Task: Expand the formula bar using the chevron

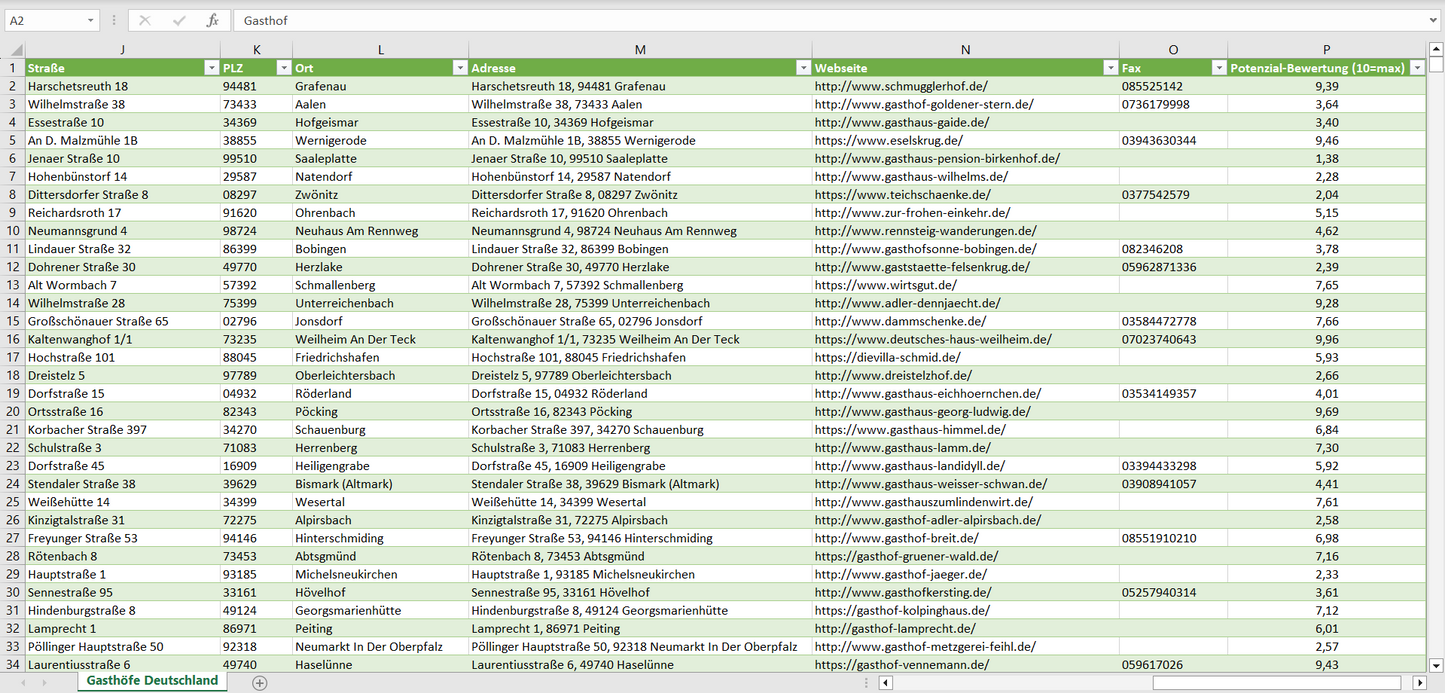Action: point(1434,20)
